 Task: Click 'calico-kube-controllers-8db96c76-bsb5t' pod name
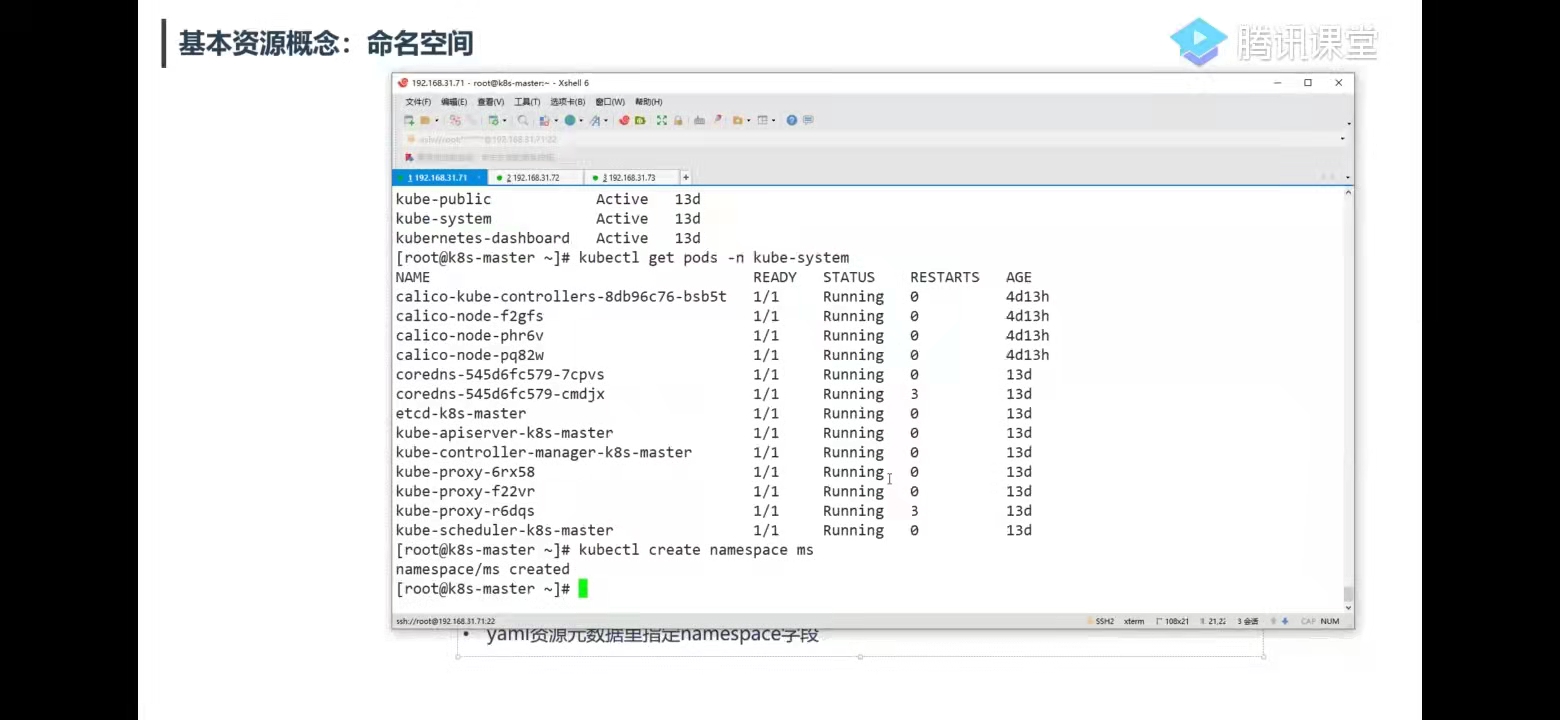561,297
